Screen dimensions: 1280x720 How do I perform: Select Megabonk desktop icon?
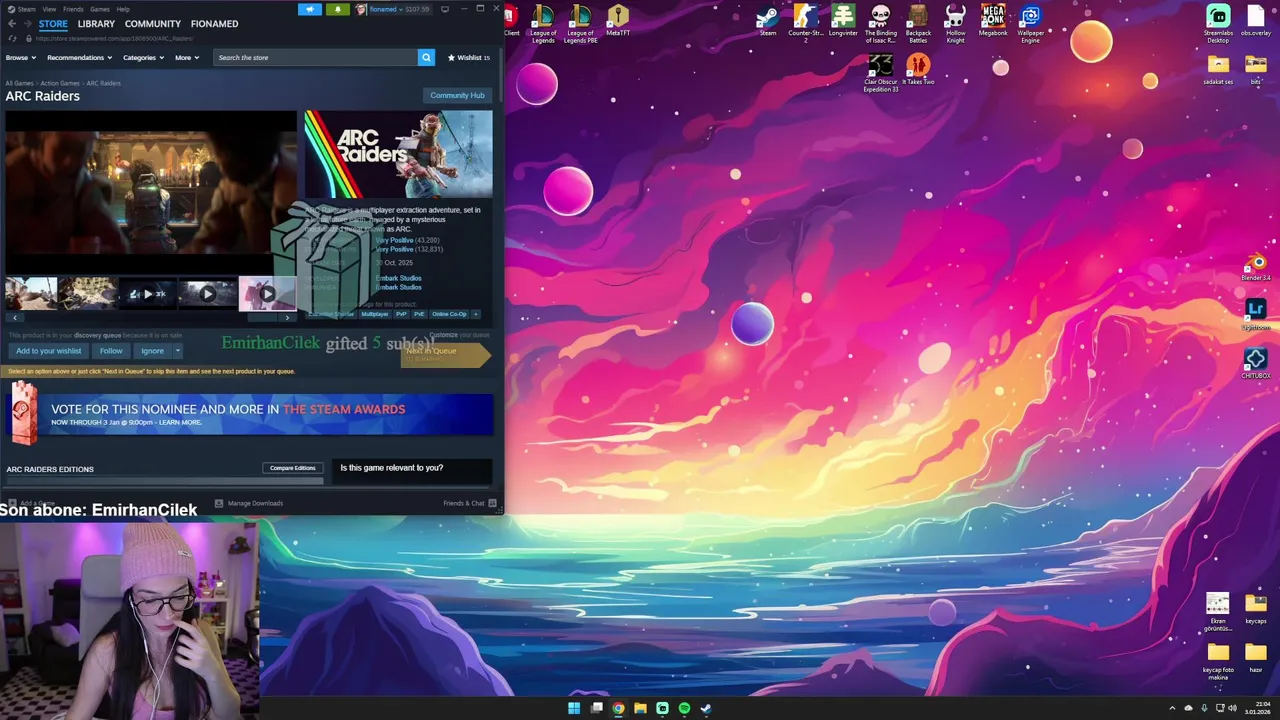[x=993, y=20]
